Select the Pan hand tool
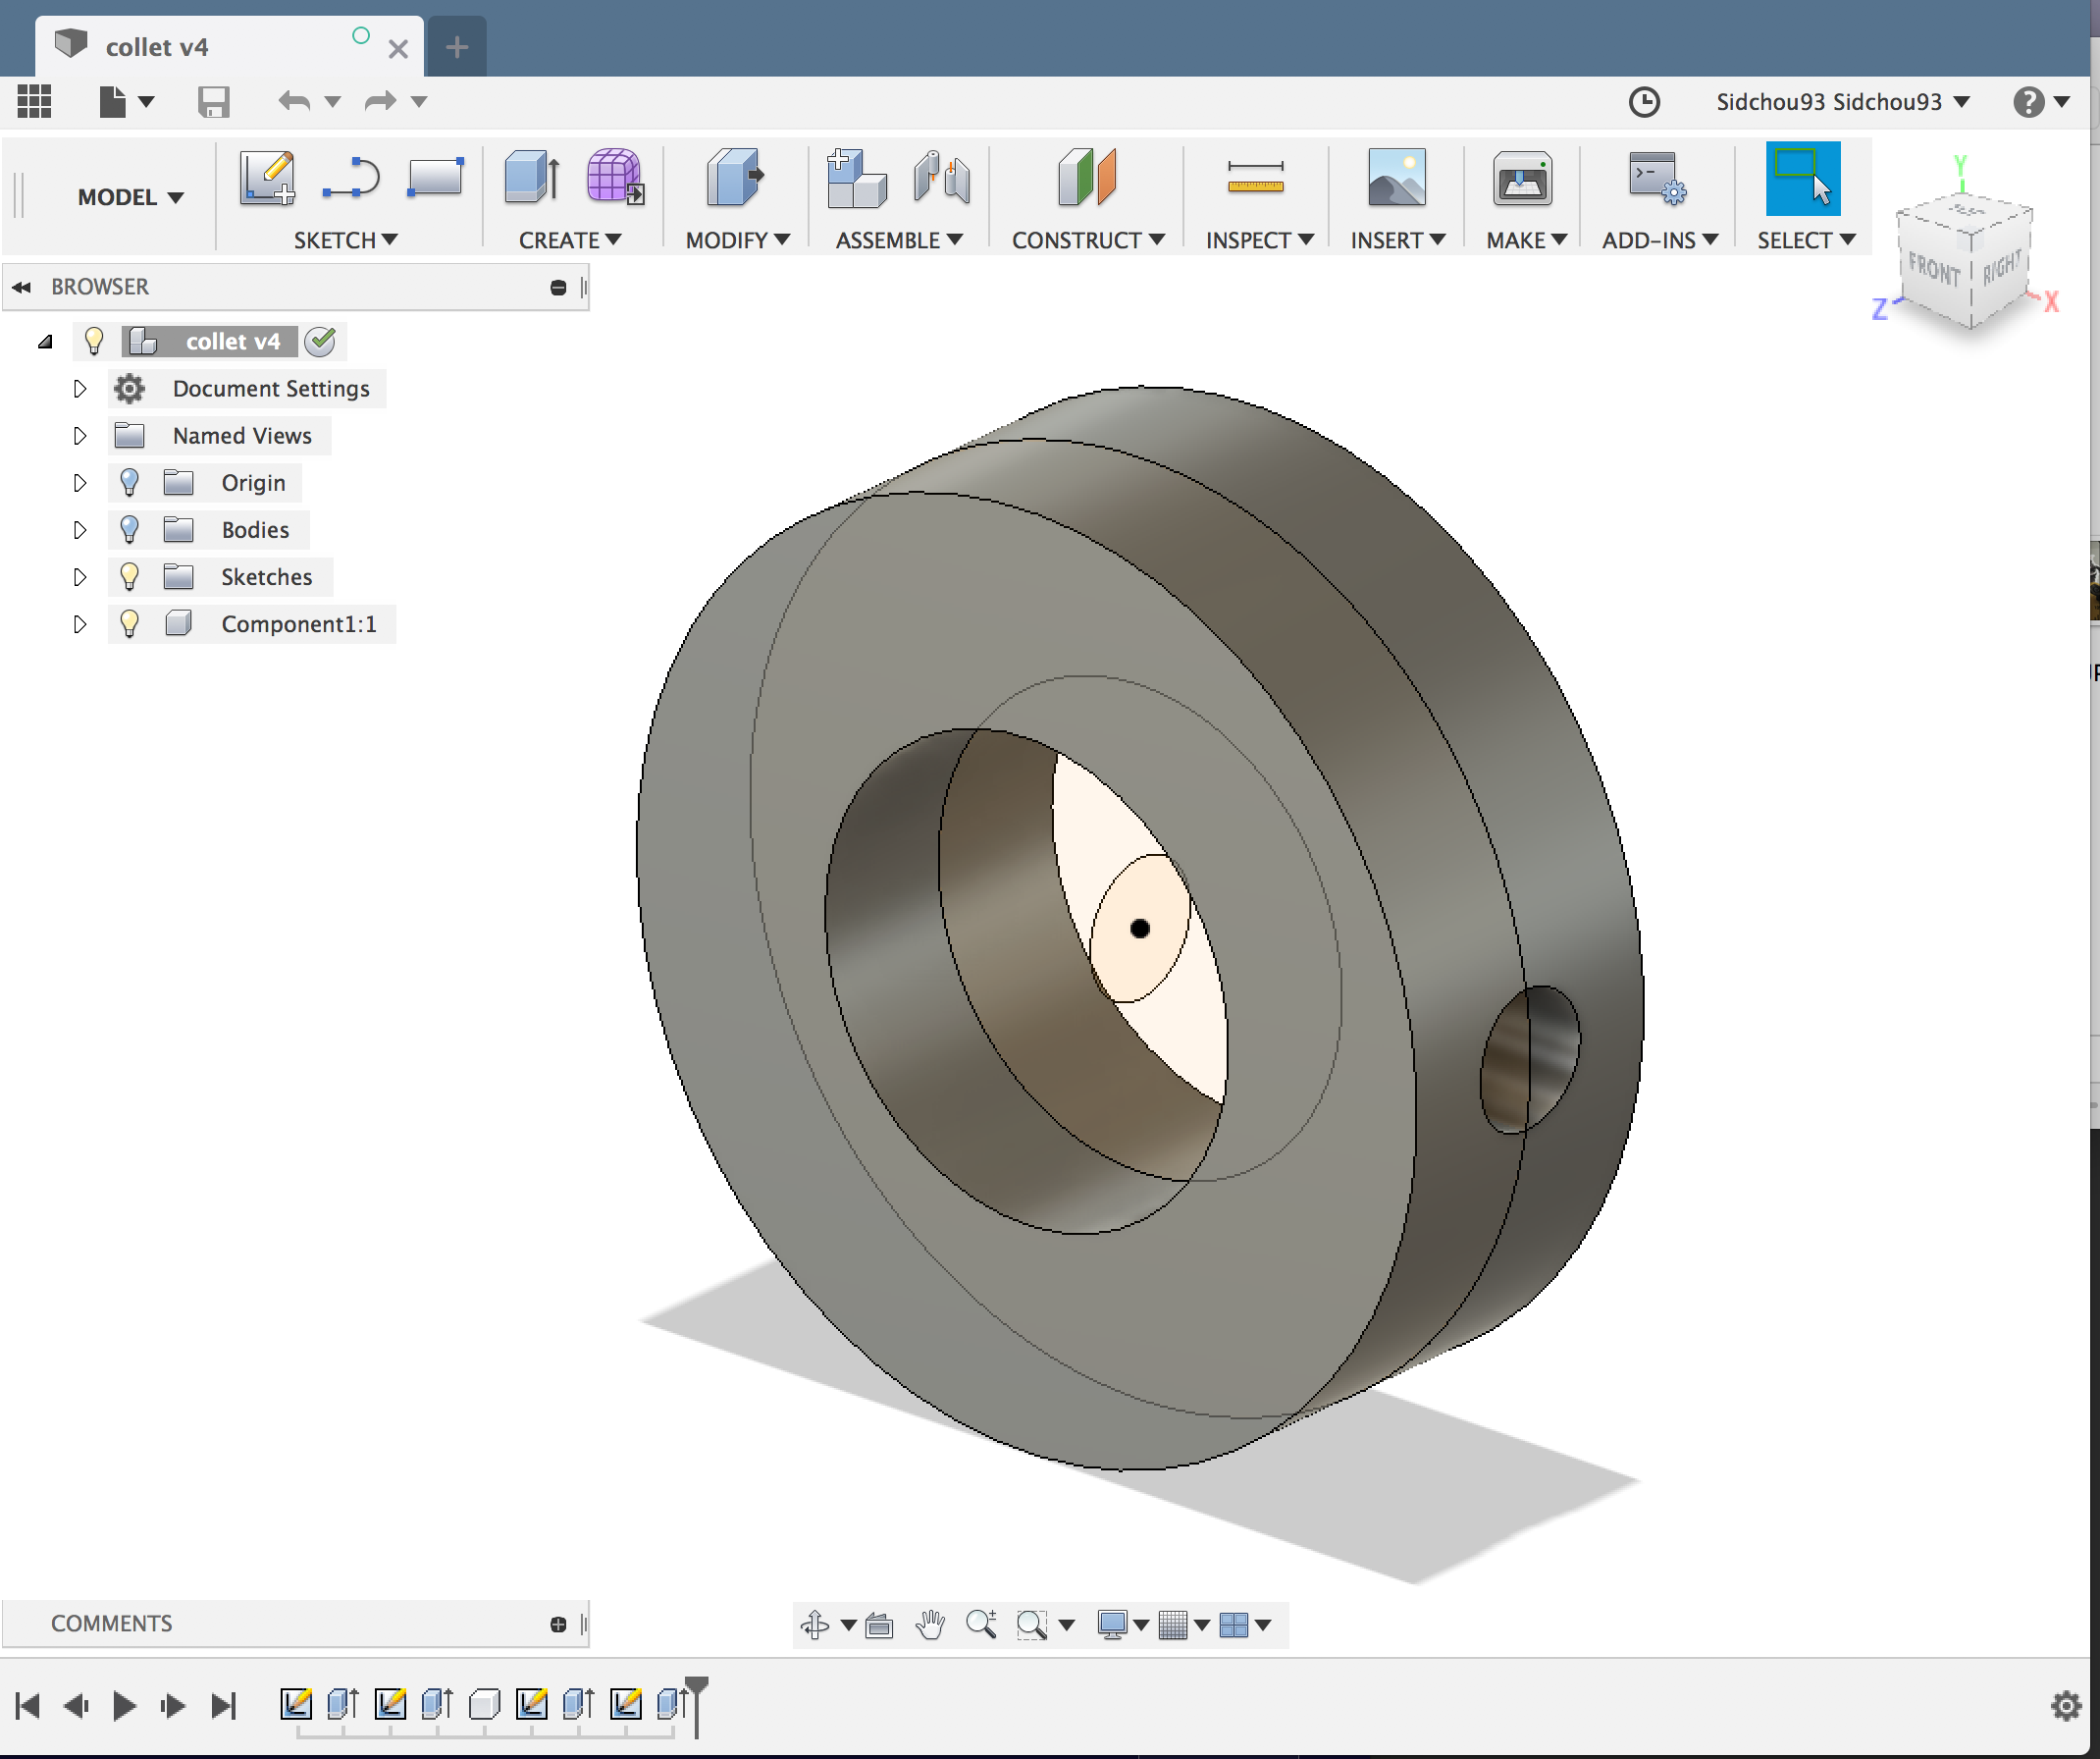 click(x=930, y=1625)
